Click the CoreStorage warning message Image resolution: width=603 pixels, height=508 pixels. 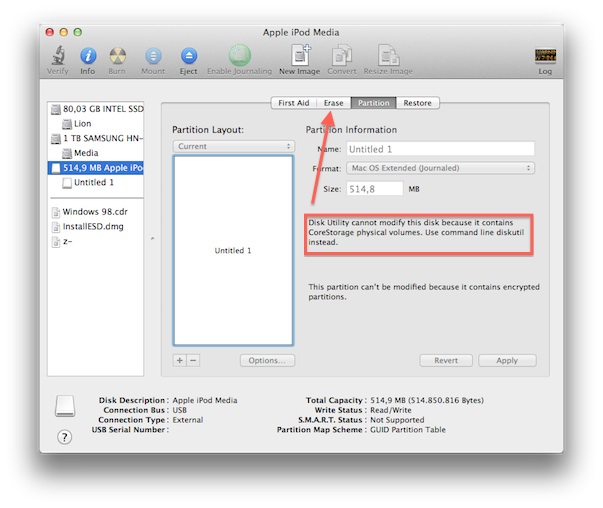coord(416,233)
